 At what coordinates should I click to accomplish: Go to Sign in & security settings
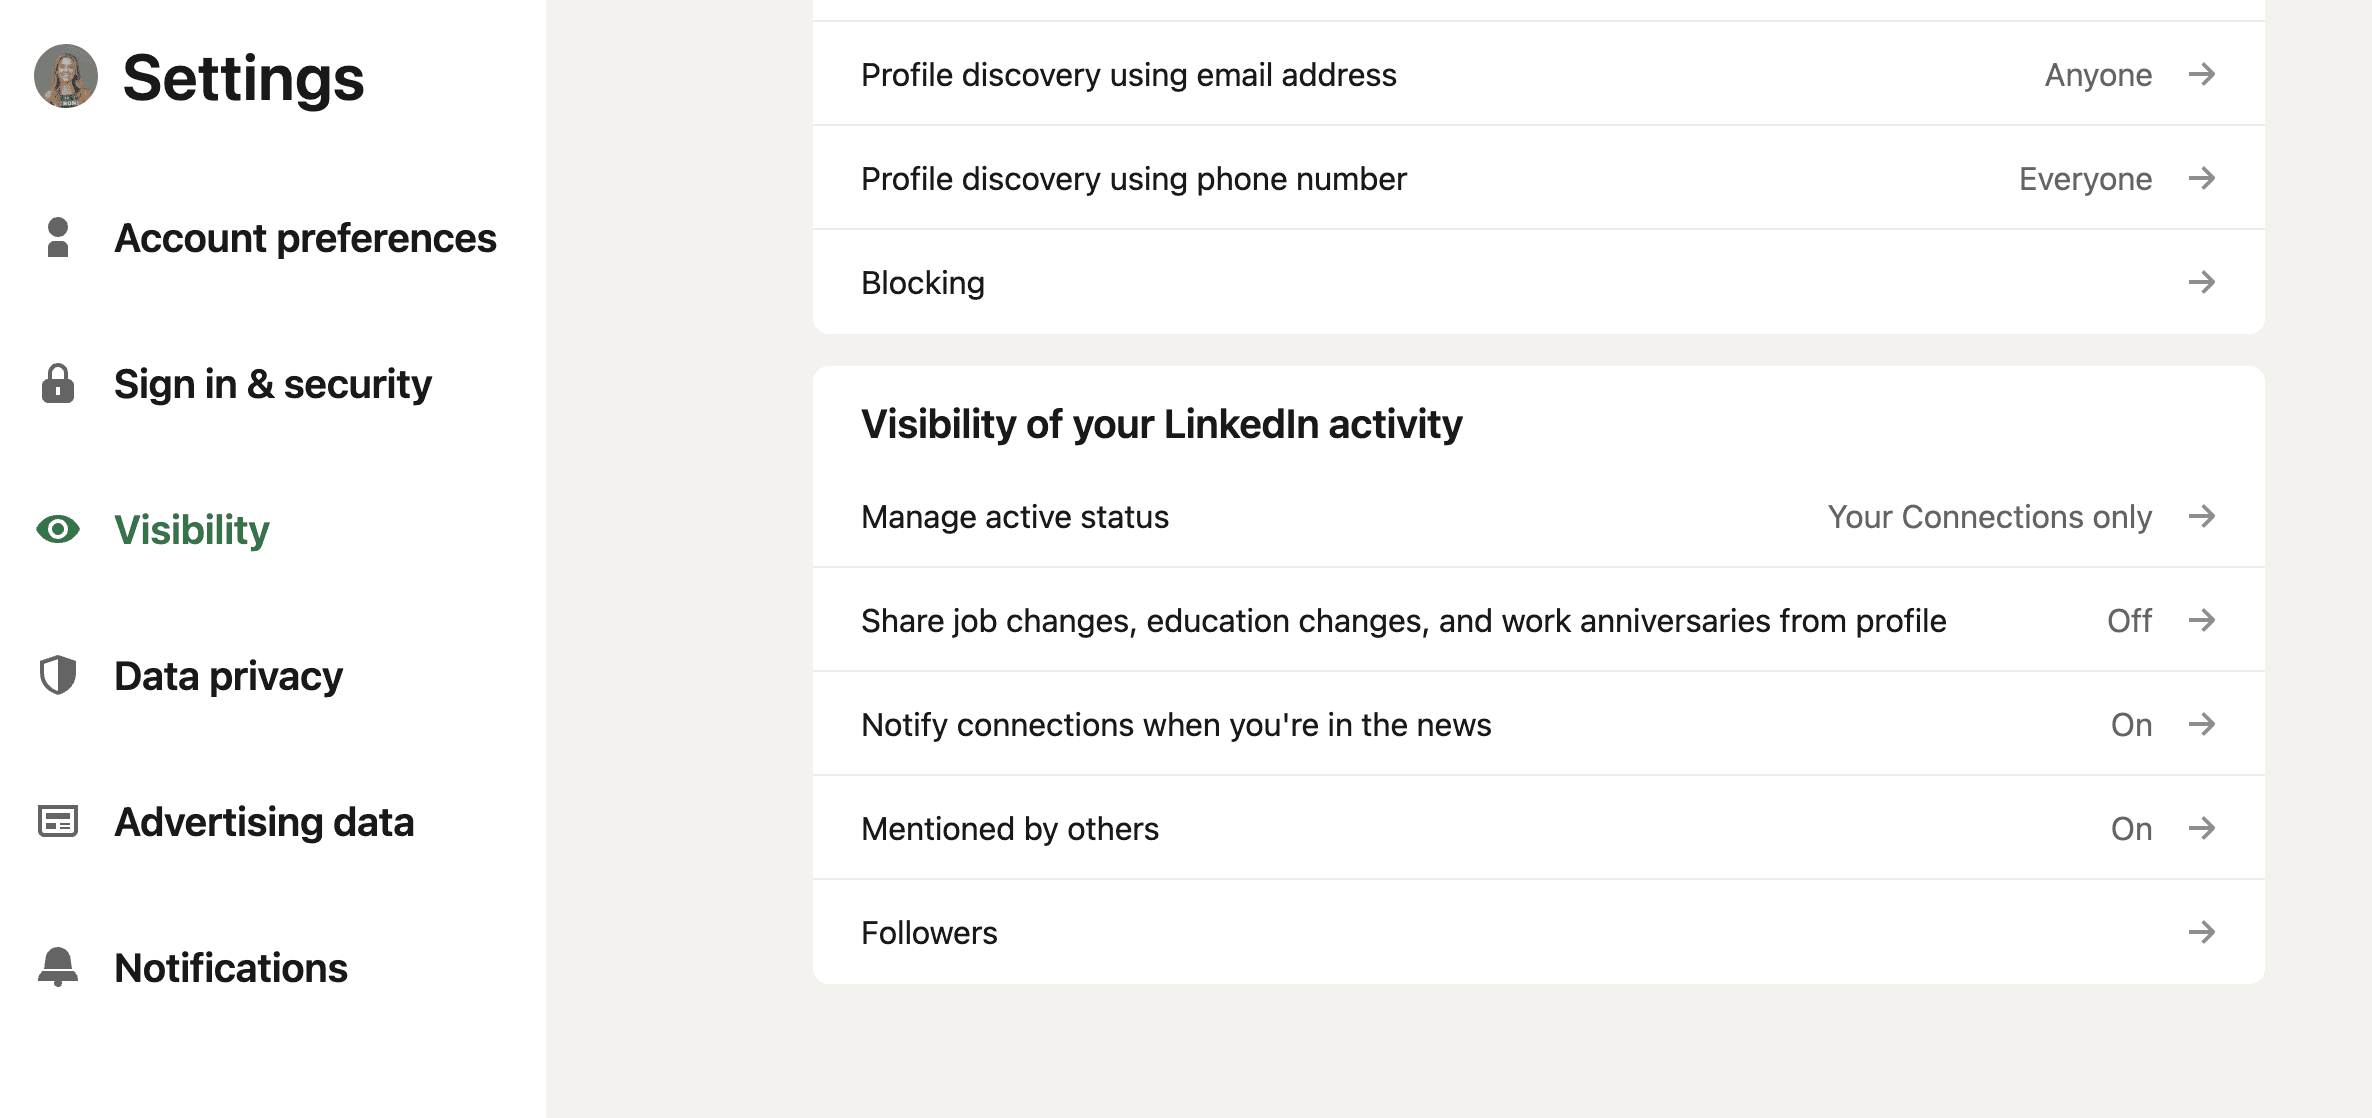pos(273,384)
